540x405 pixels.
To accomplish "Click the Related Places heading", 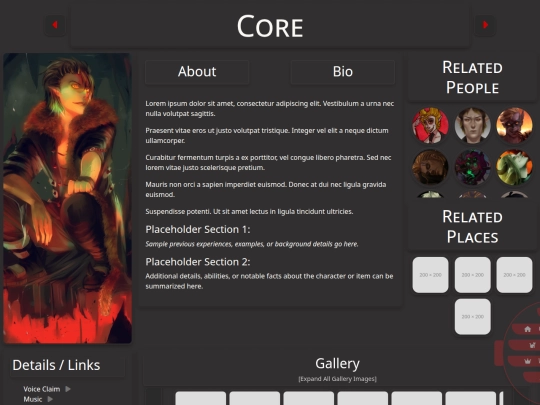I will click(472, 227).
